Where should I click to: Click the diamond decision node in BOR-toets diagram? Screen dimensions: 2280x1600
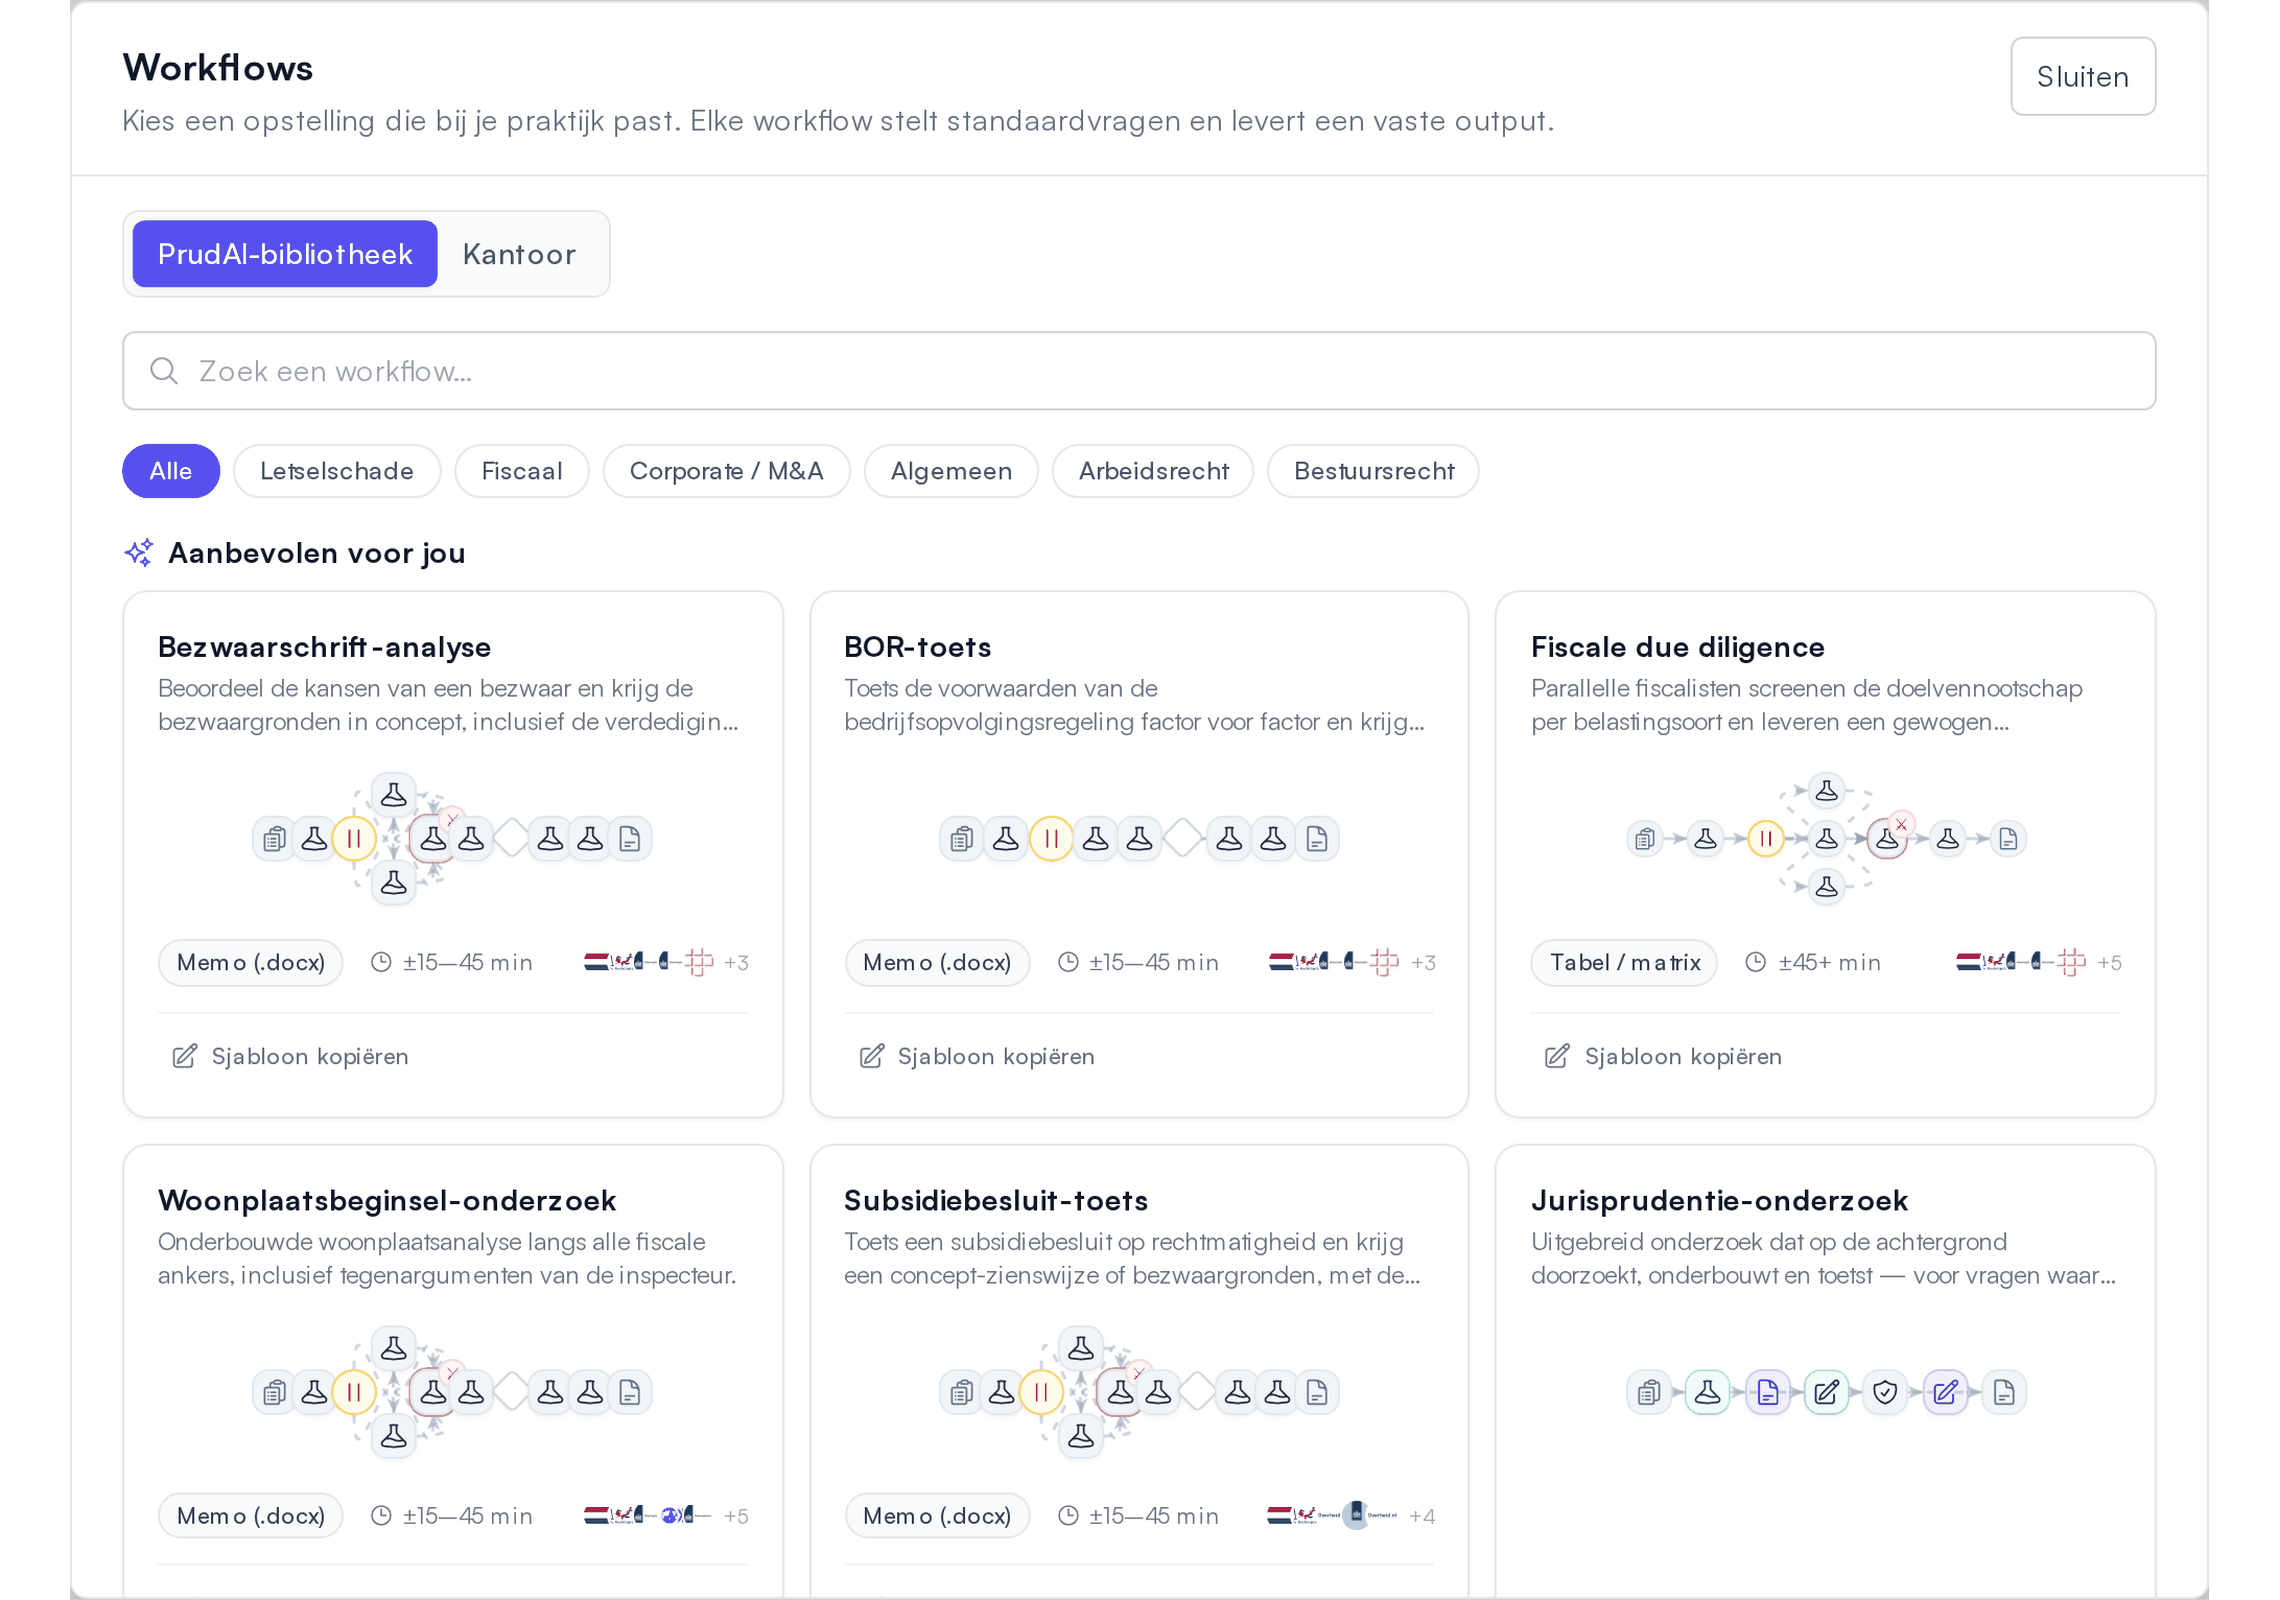[1183, 838]
